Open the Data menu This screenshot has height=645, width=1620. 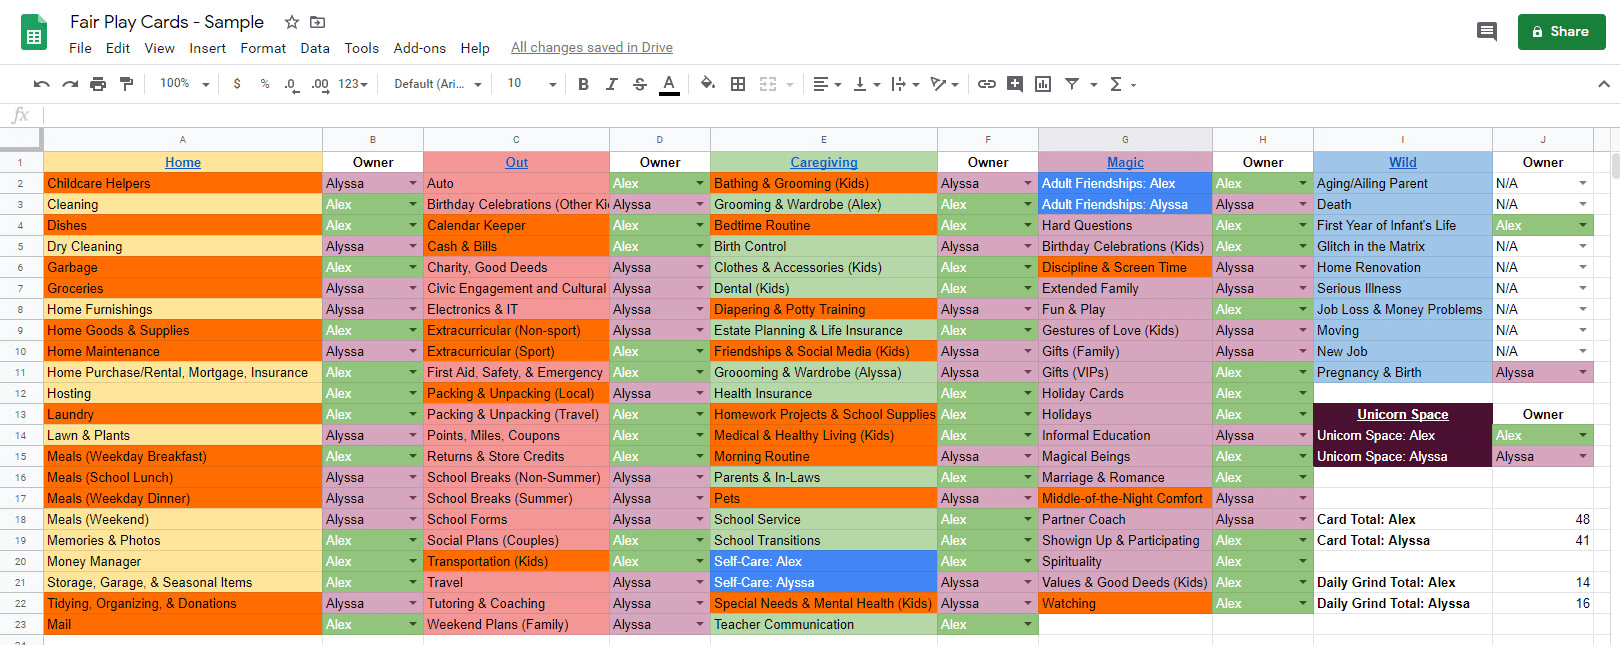[315, 48]
